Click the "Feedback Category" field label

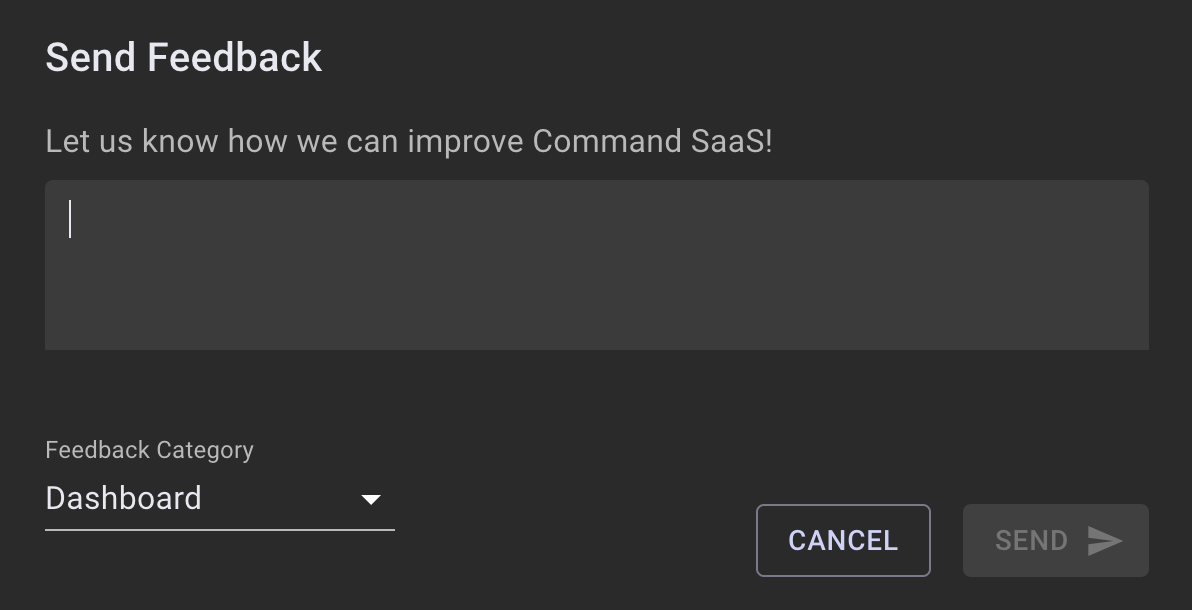(149, 450)
